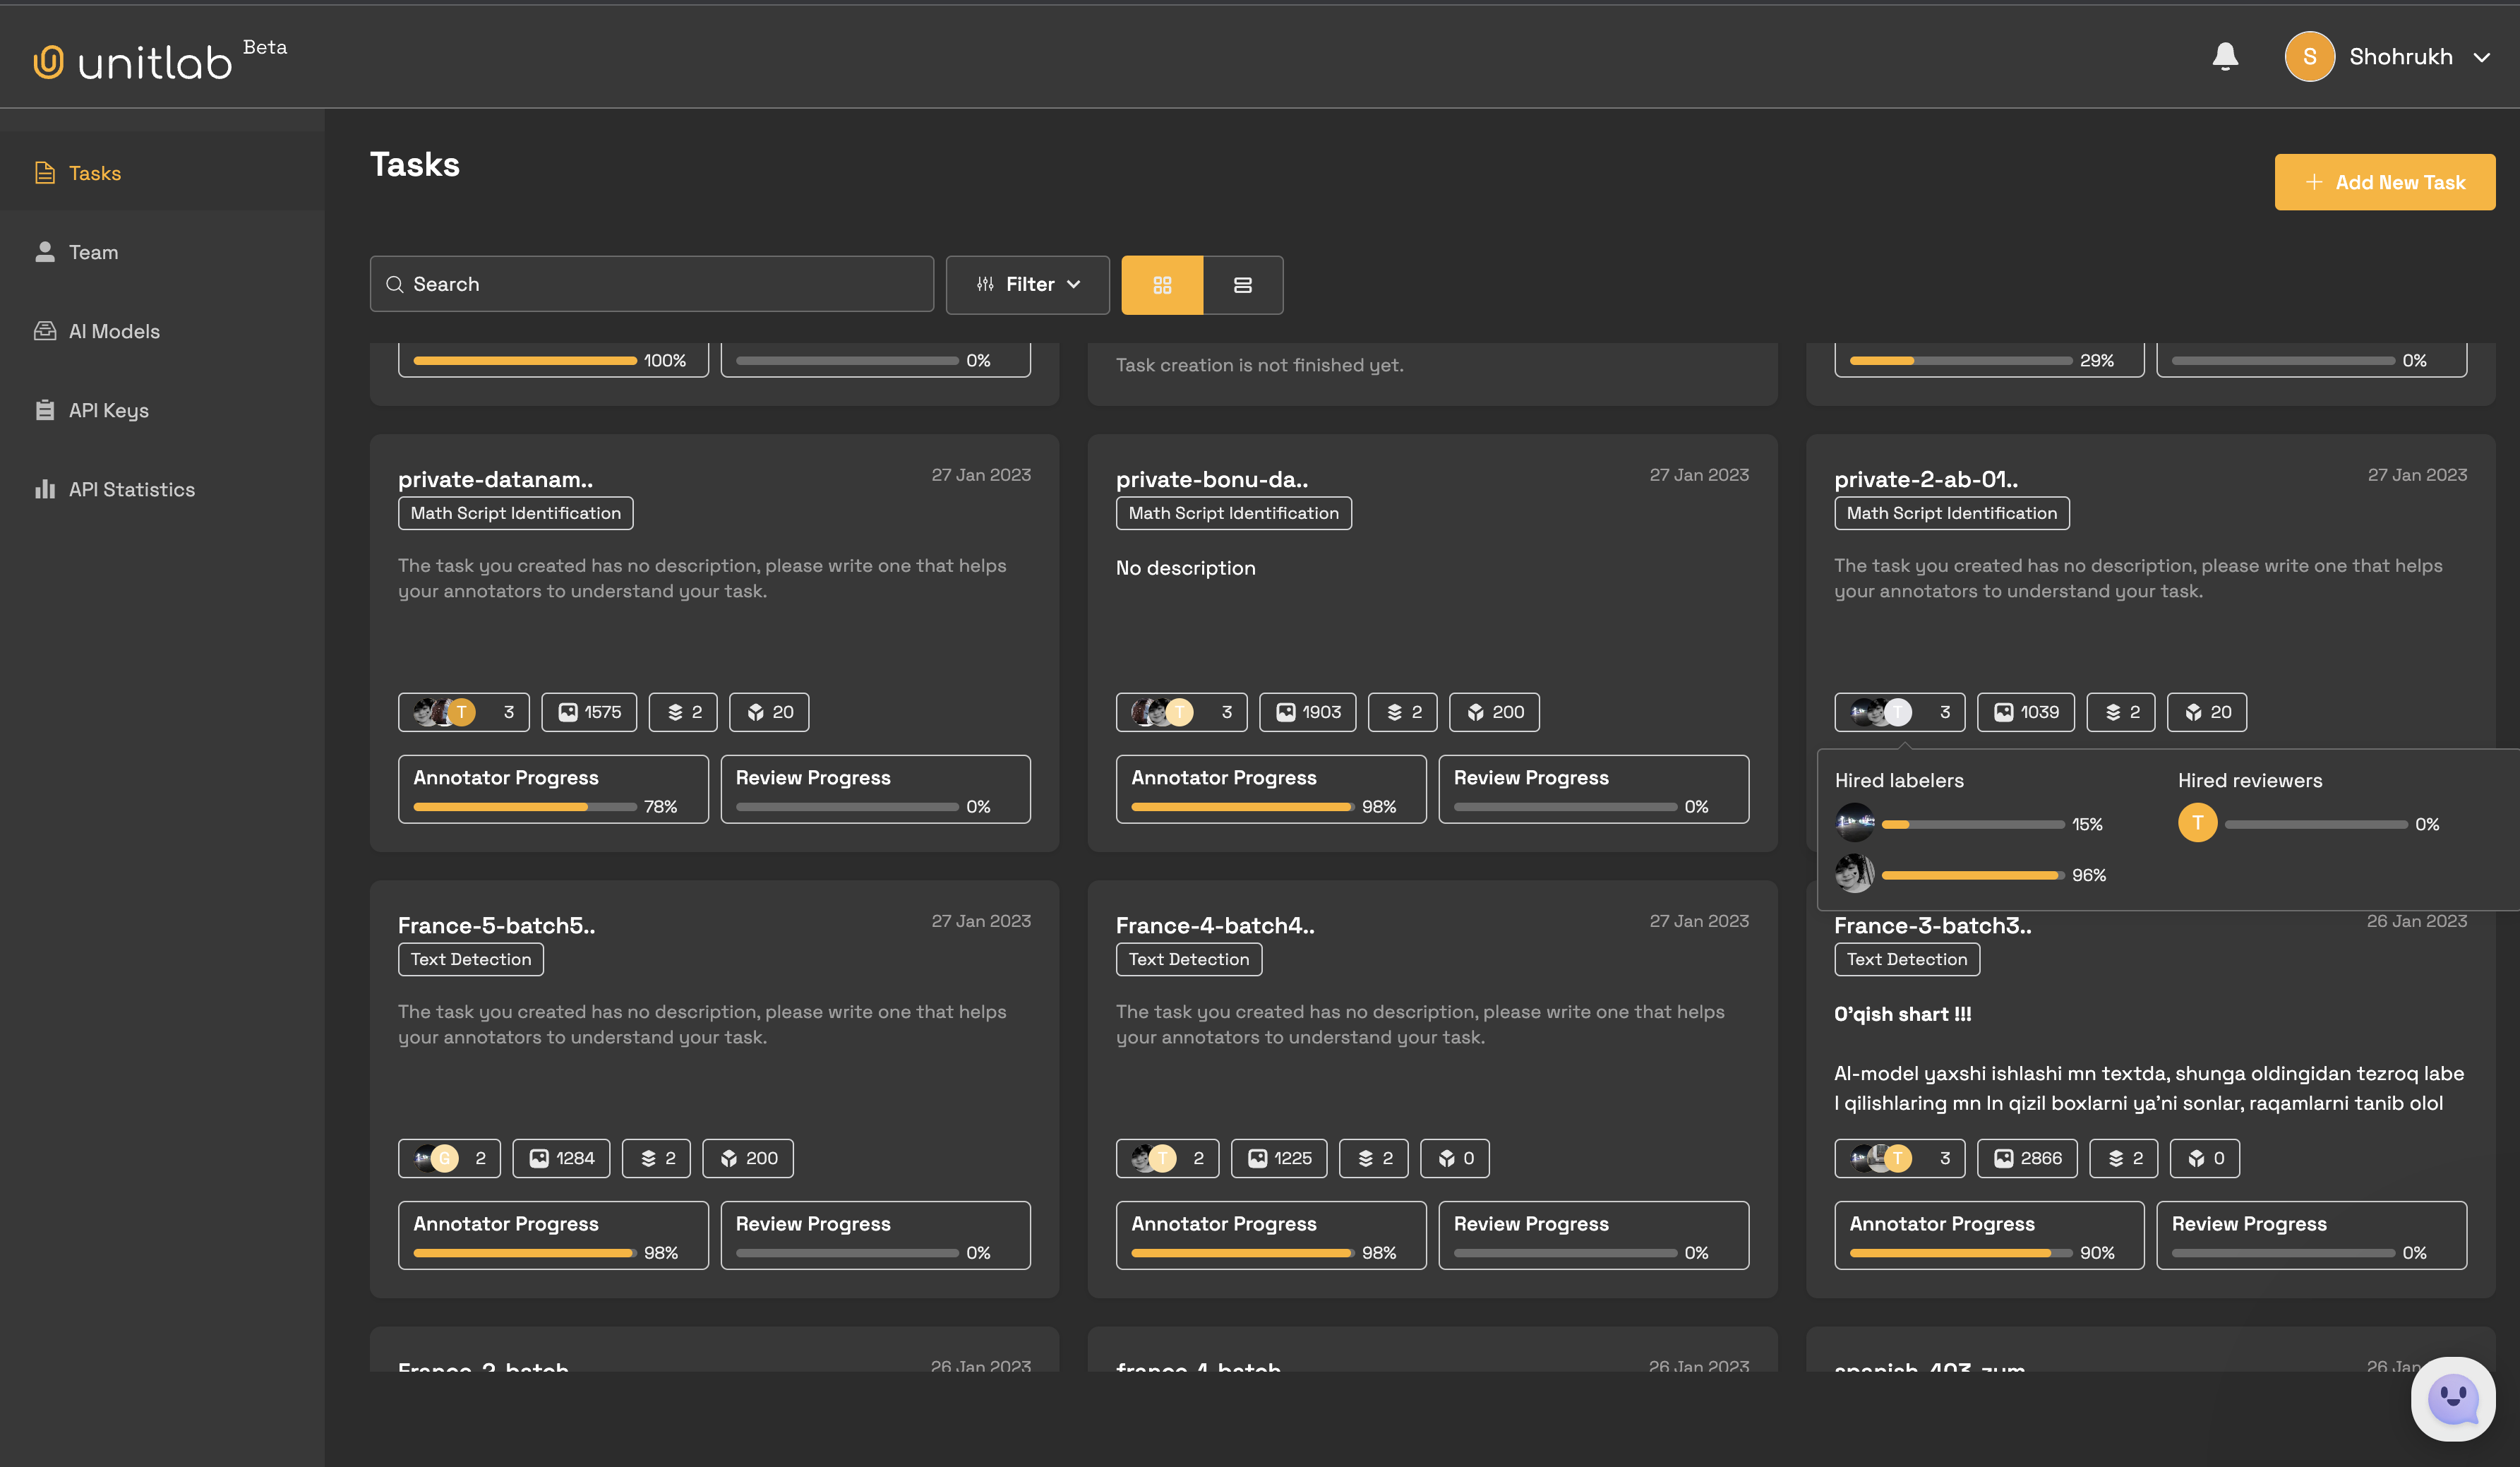2520x1467 pixels.
Task: Click image count 2866 badge
Action: [x=2027, y=1158]
